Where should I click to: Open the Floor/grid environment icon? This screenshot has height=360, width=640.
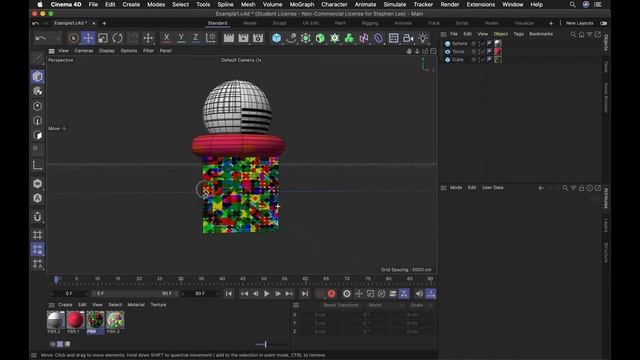pos(393,38)
